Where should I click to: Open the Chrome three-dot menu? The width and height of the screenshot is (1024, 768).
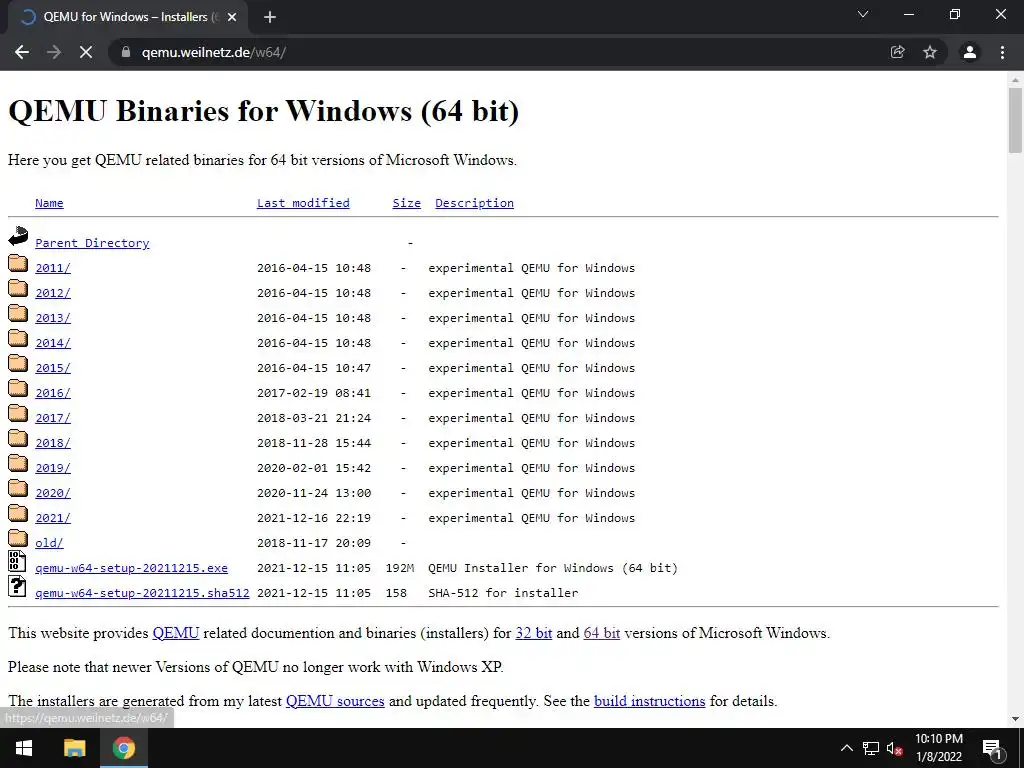coord(1002,52)
